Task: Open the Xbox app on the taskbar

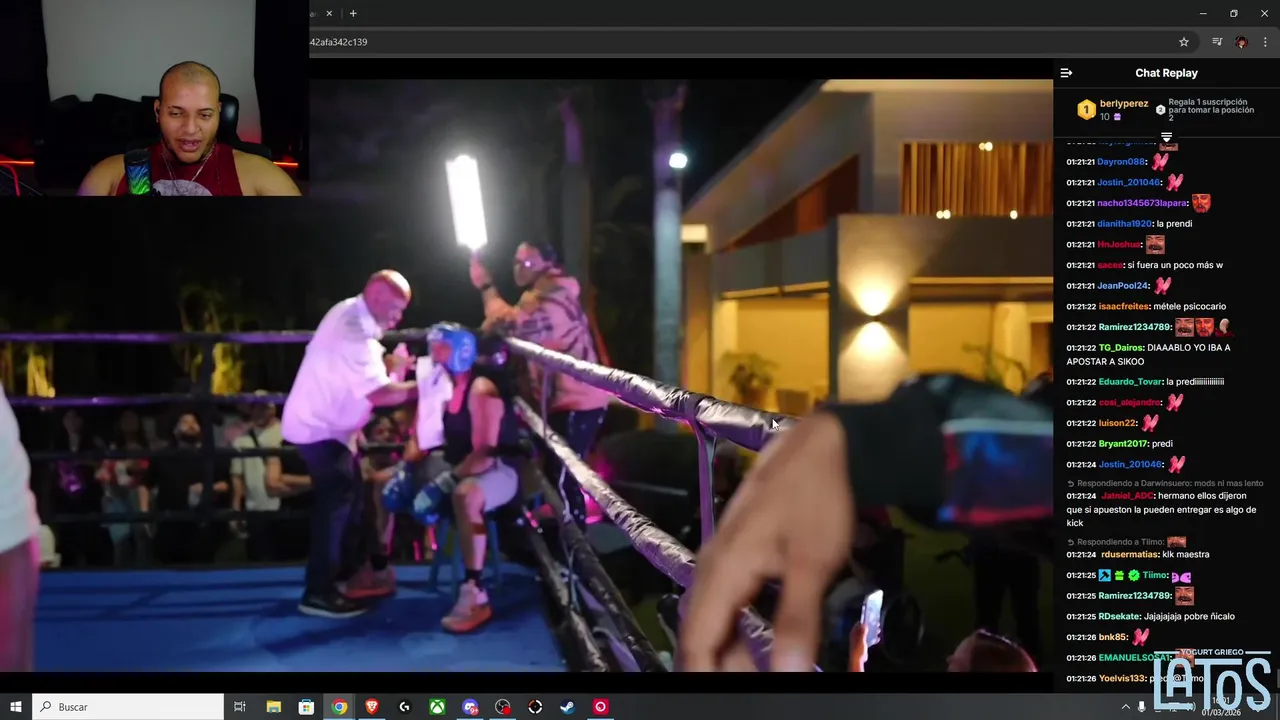Action: pyautogui.click(x=437, y=707)
